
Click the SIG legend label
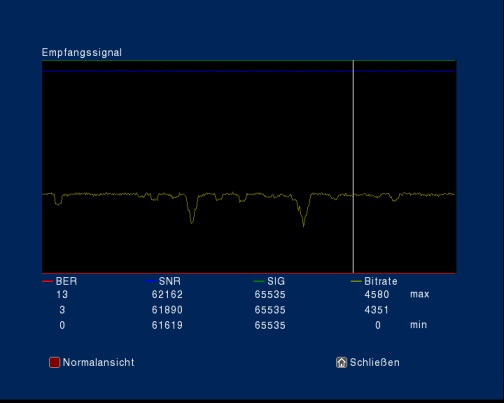click(x=276, y=281)
